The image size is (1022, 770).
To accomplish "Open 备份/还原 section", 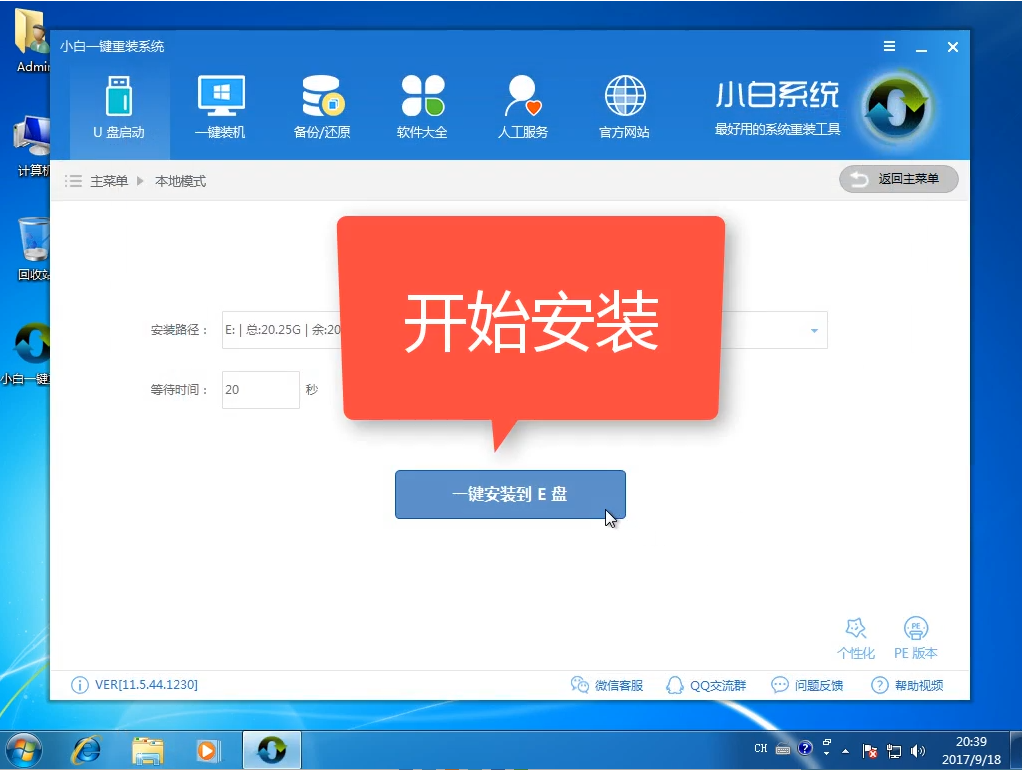I will click(322, 108).
